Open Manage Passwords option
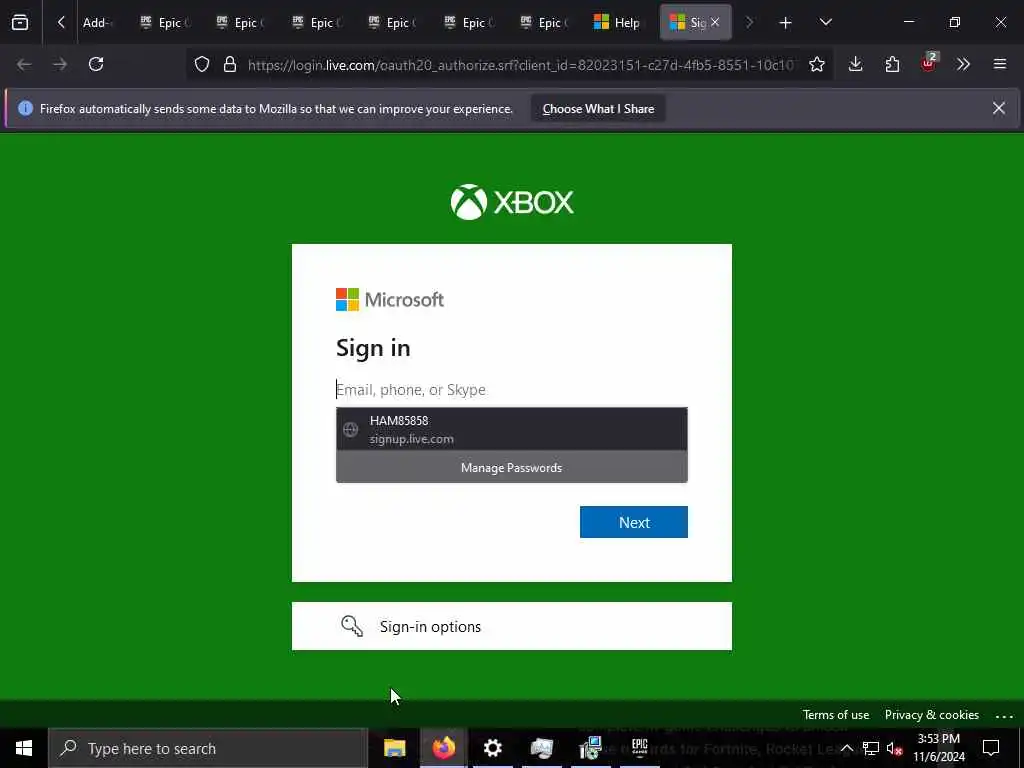Screen dimensions: 1024x768 click(511, 468)
